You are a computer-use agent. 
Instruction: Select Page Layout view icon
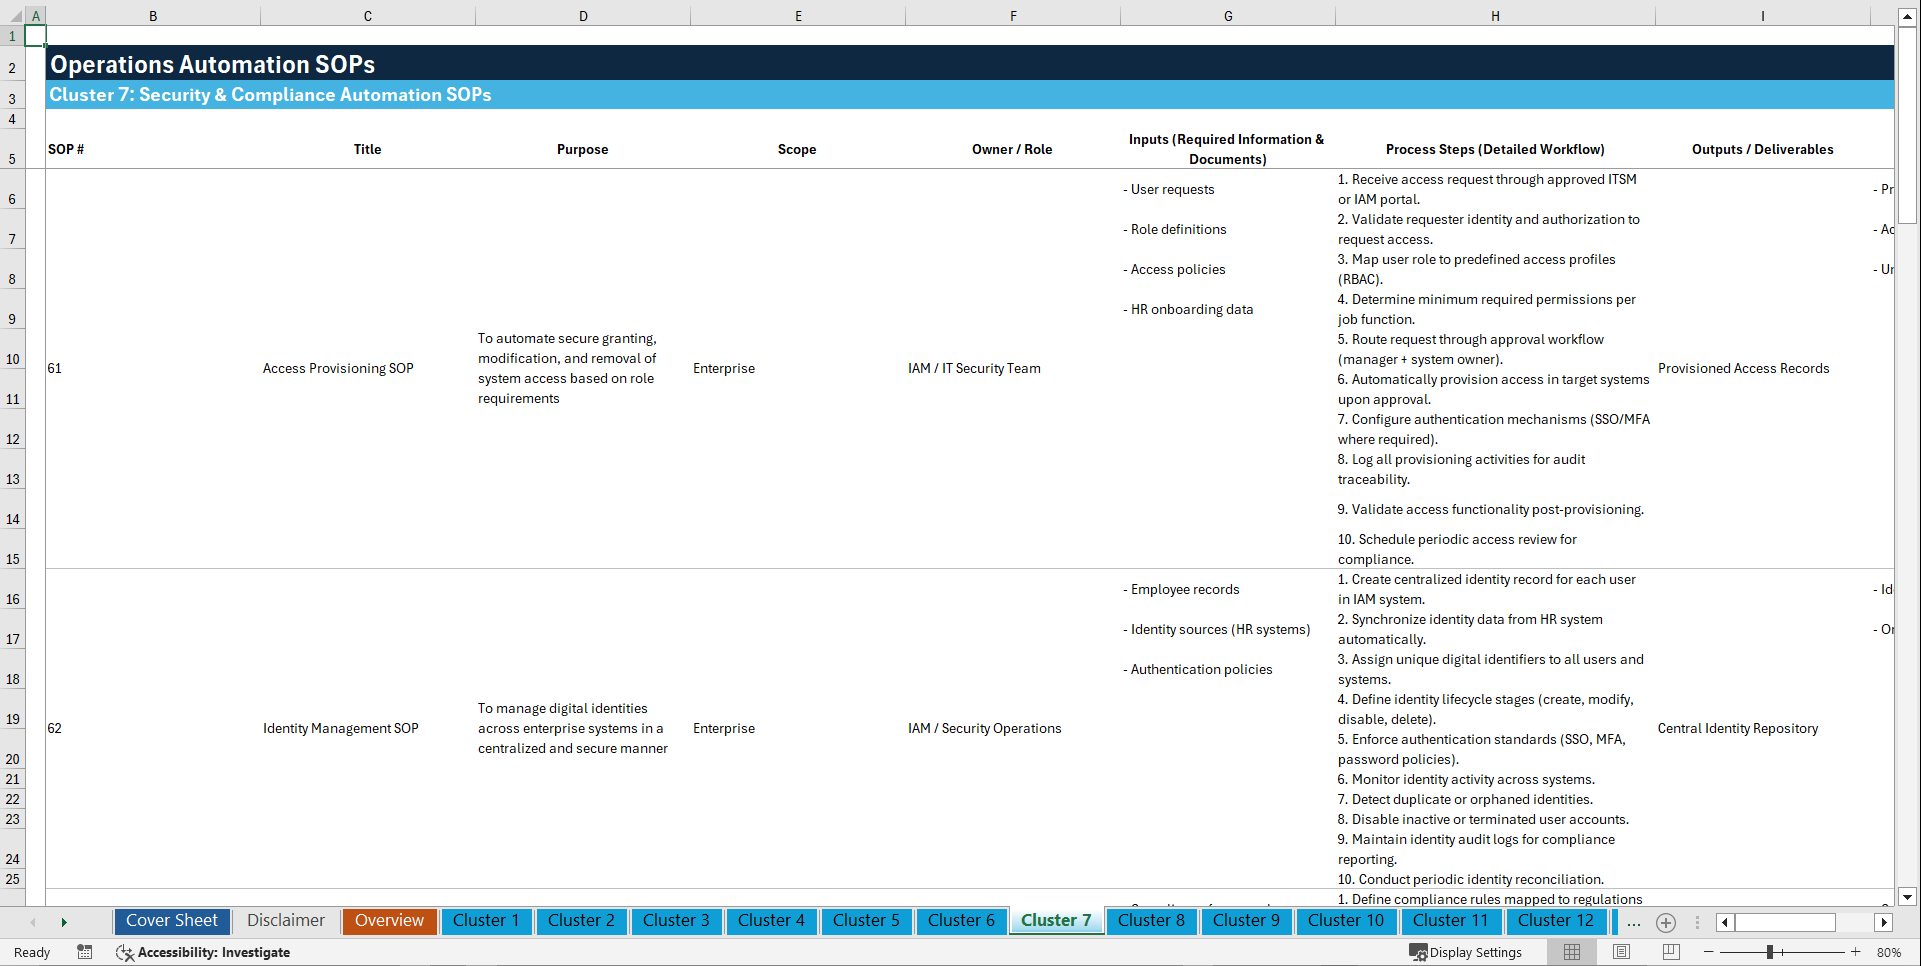(1621, 952)
